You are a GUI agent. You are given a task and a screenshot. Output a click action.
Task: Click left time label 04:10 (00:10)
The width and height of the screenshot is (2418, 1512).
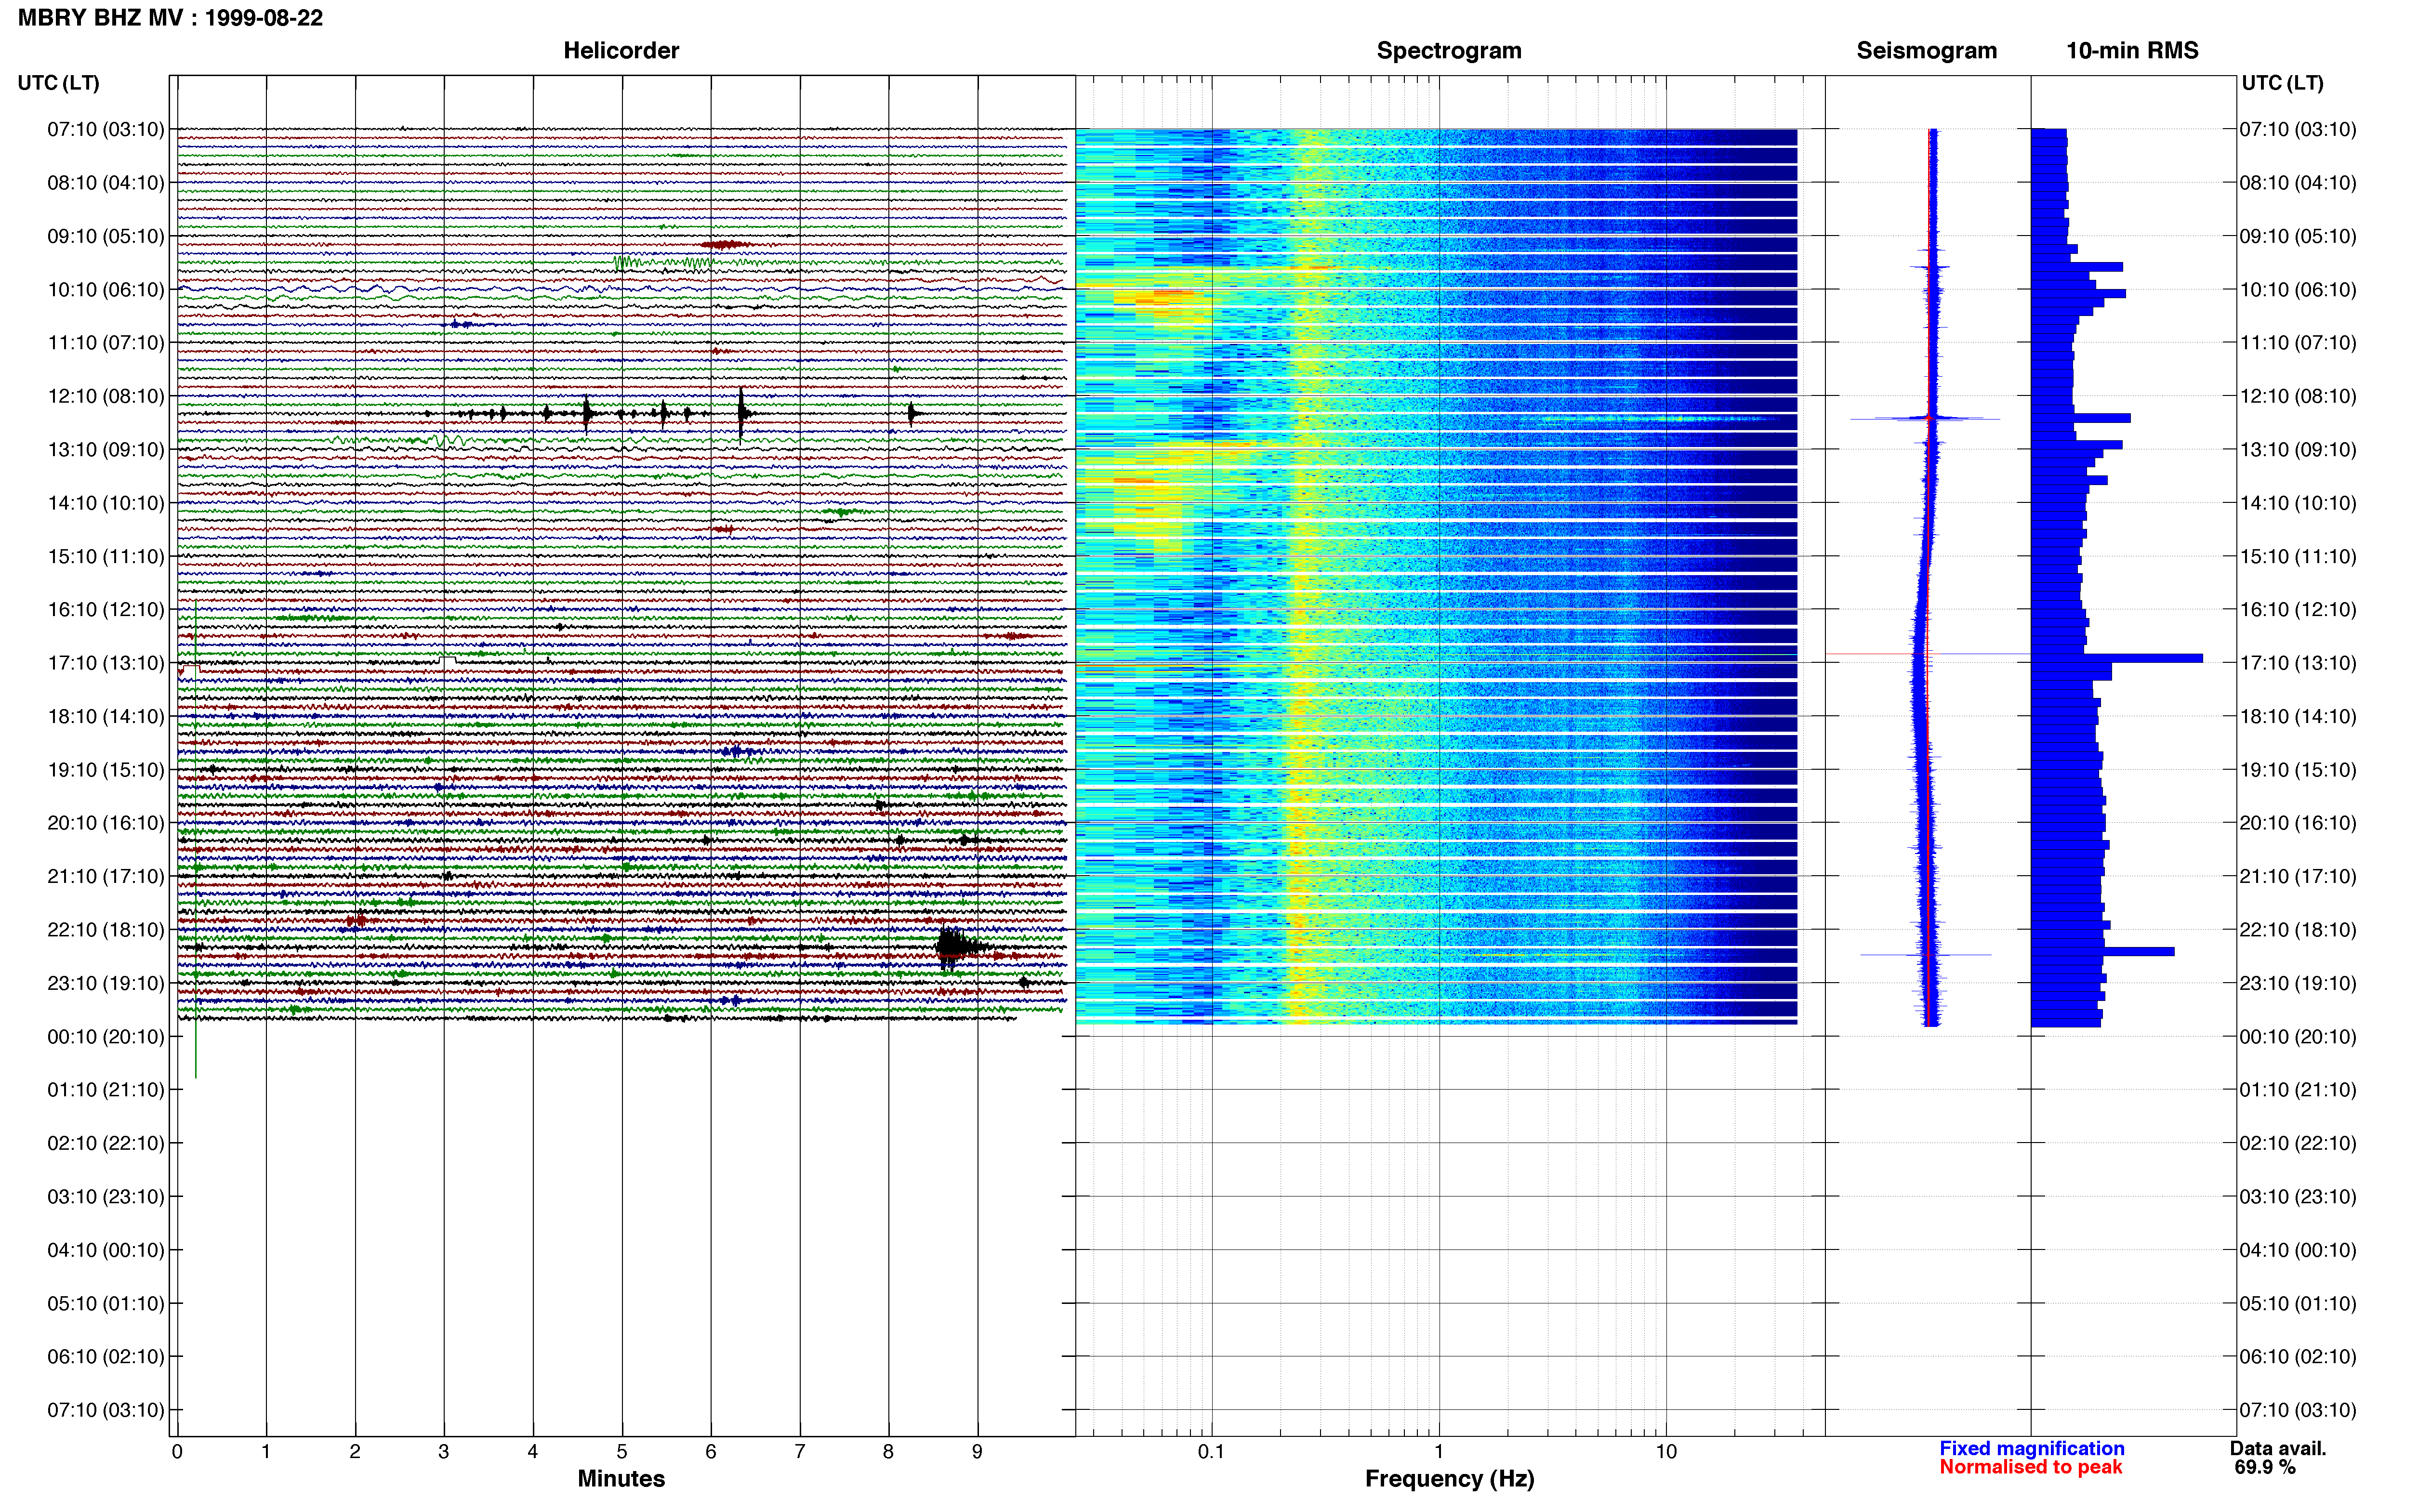click(x=106, y=1250)
